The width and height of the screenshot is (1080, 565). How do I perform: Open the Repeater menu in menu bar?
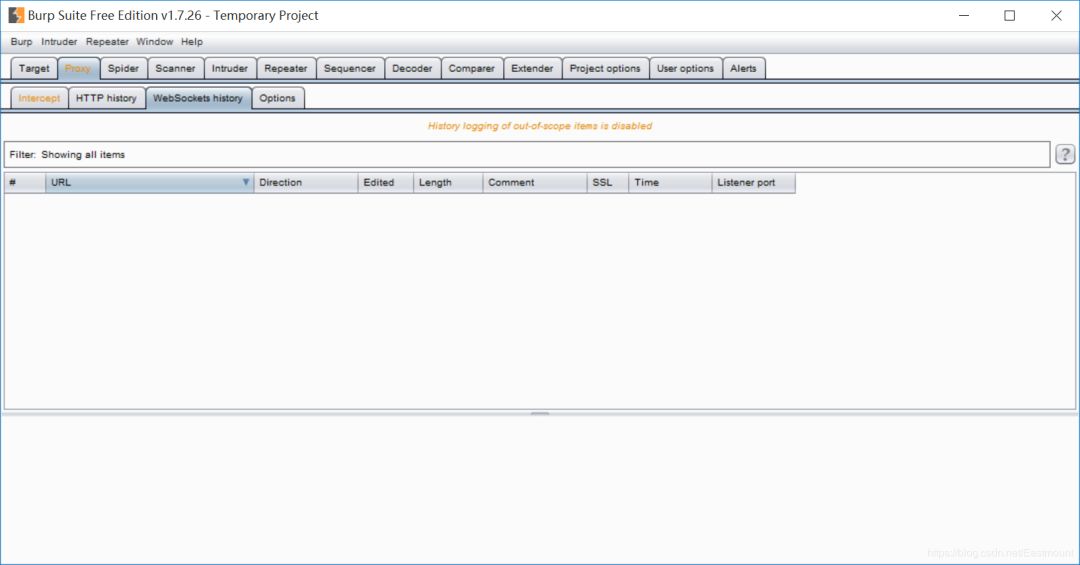pos(107,42)
